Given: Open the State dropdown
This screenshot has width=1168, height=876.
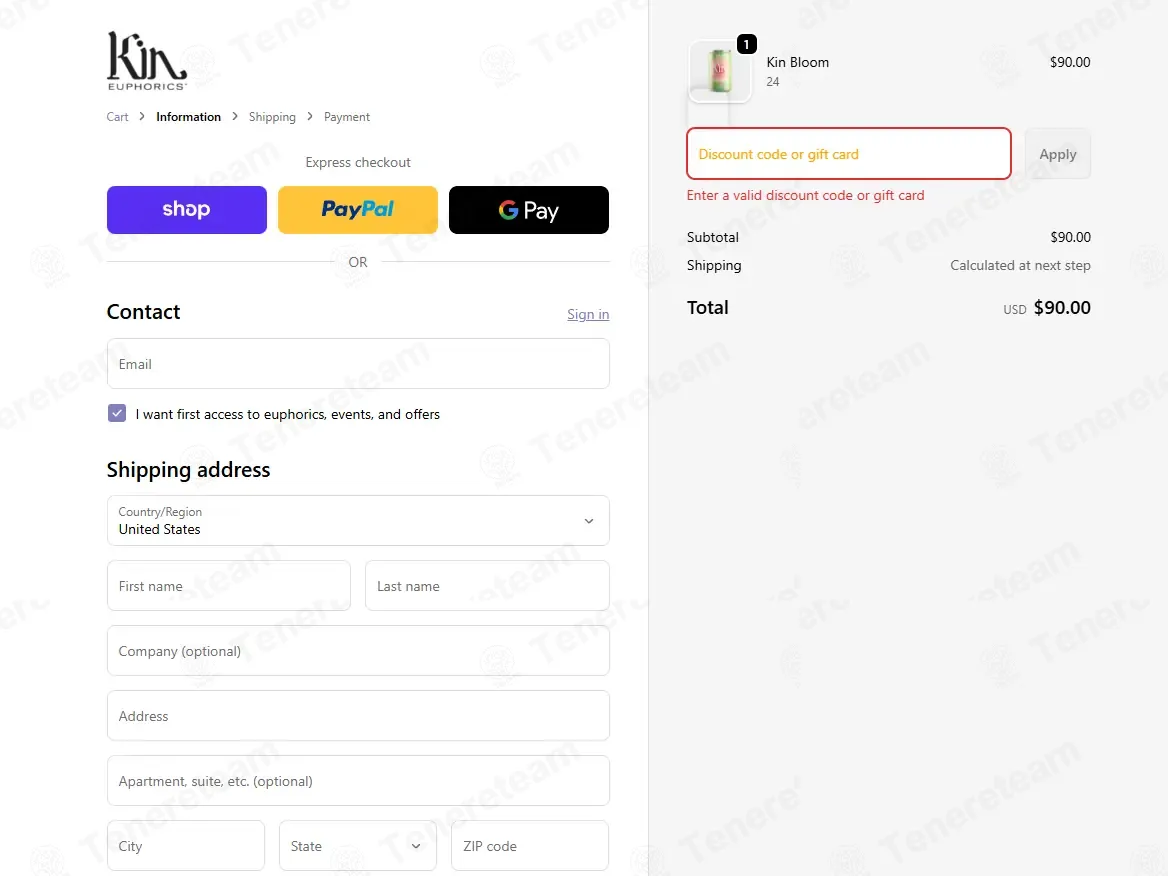Looking at the screenshot, I should (x=358, y=845).
